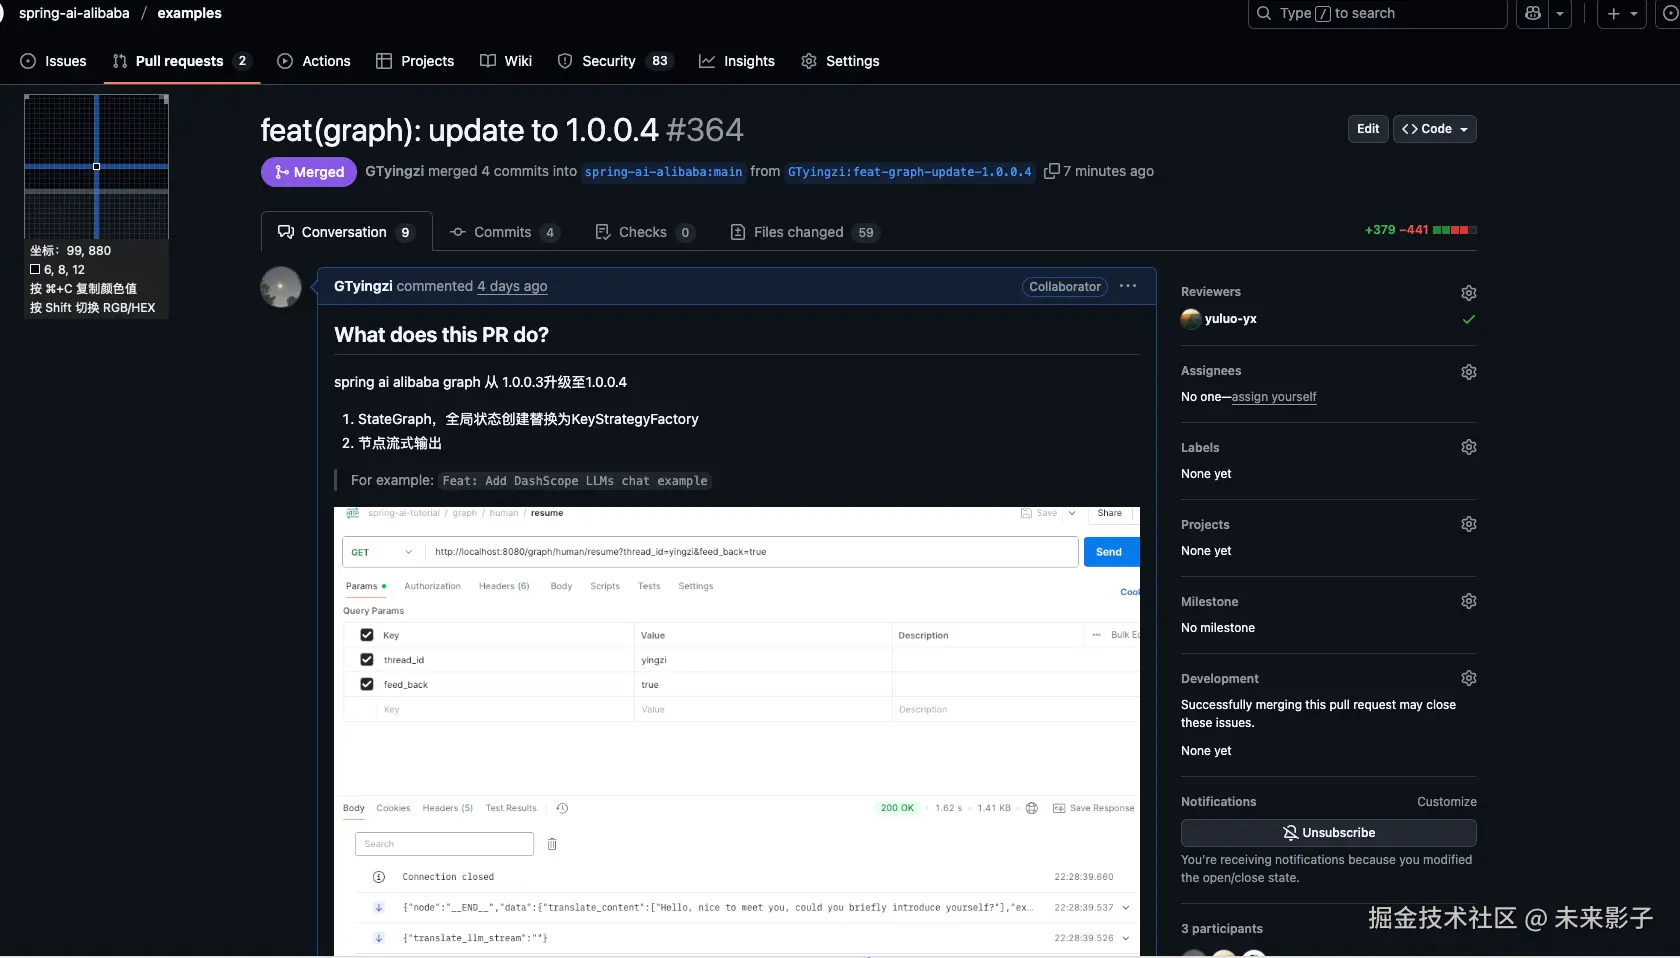This screenshot has width=1680, height=958.
Task: Open the Projects tab
Action: tap(415, 61)
